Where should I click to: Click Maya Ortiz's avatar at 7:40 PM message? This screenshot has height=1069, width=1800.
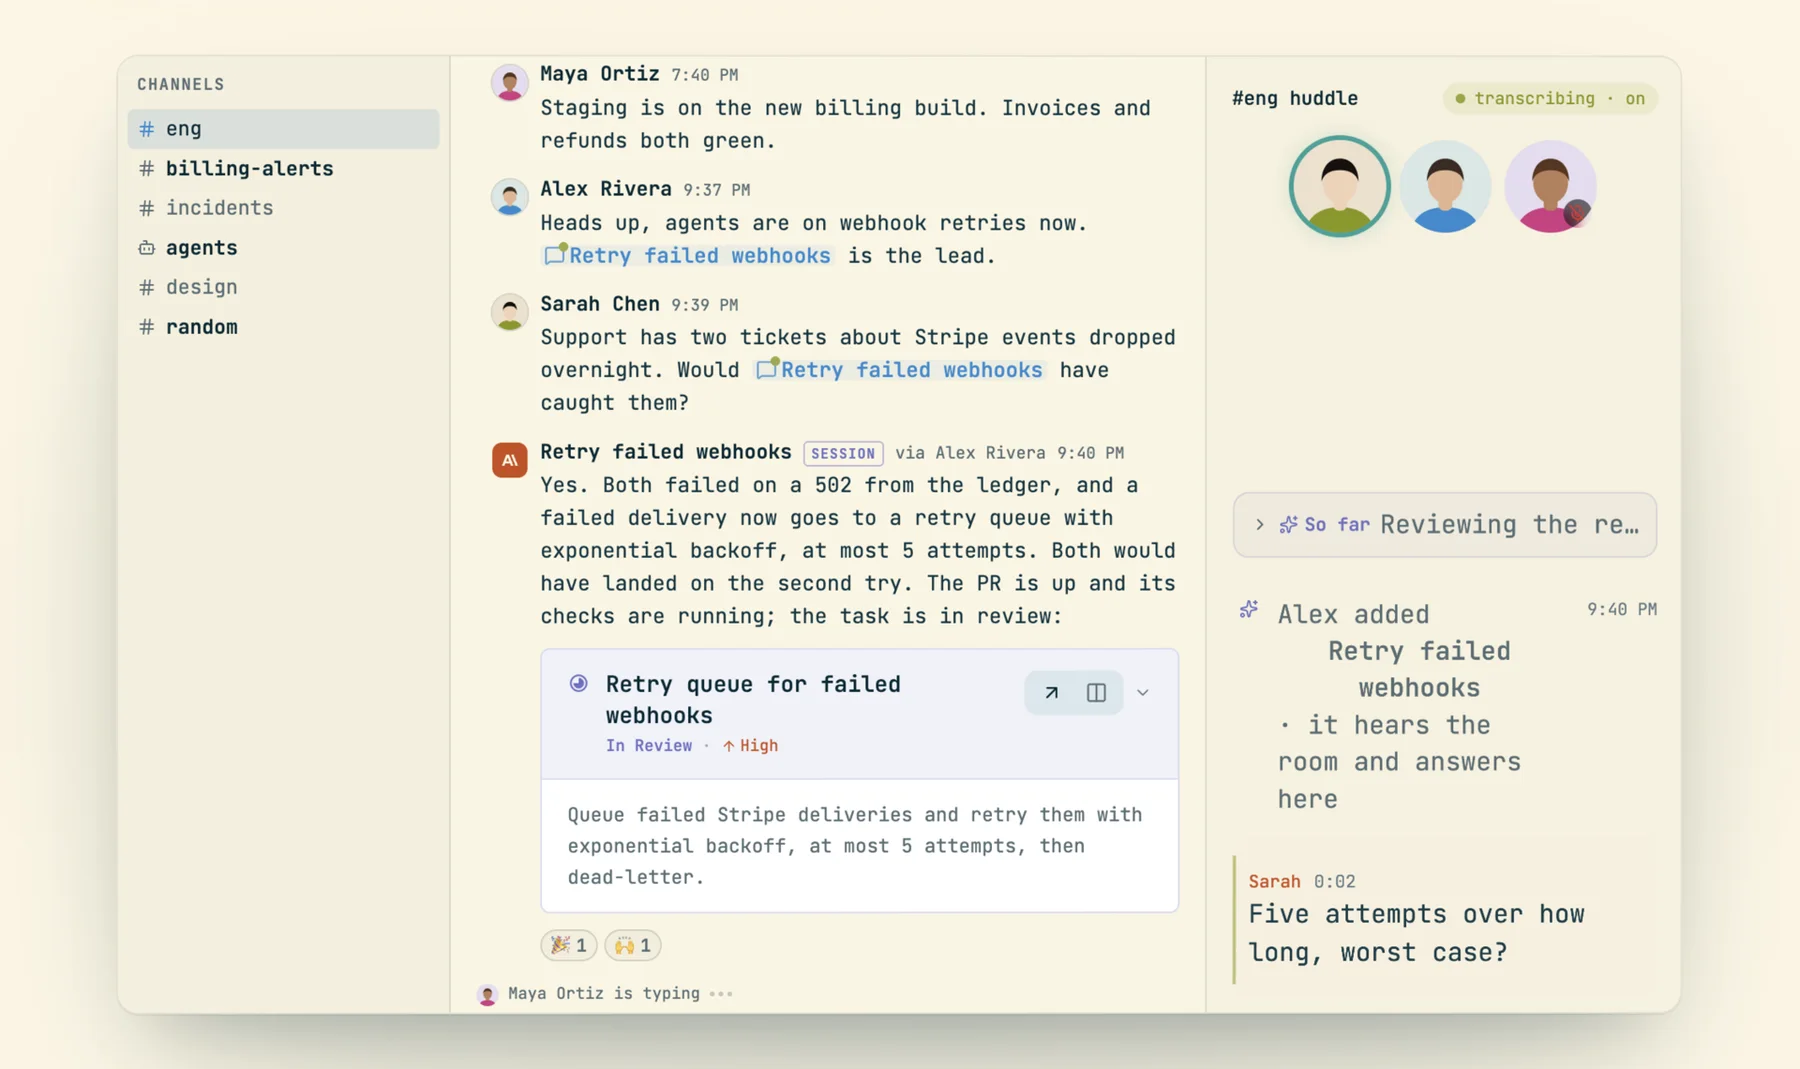click(x=509, y=82)
